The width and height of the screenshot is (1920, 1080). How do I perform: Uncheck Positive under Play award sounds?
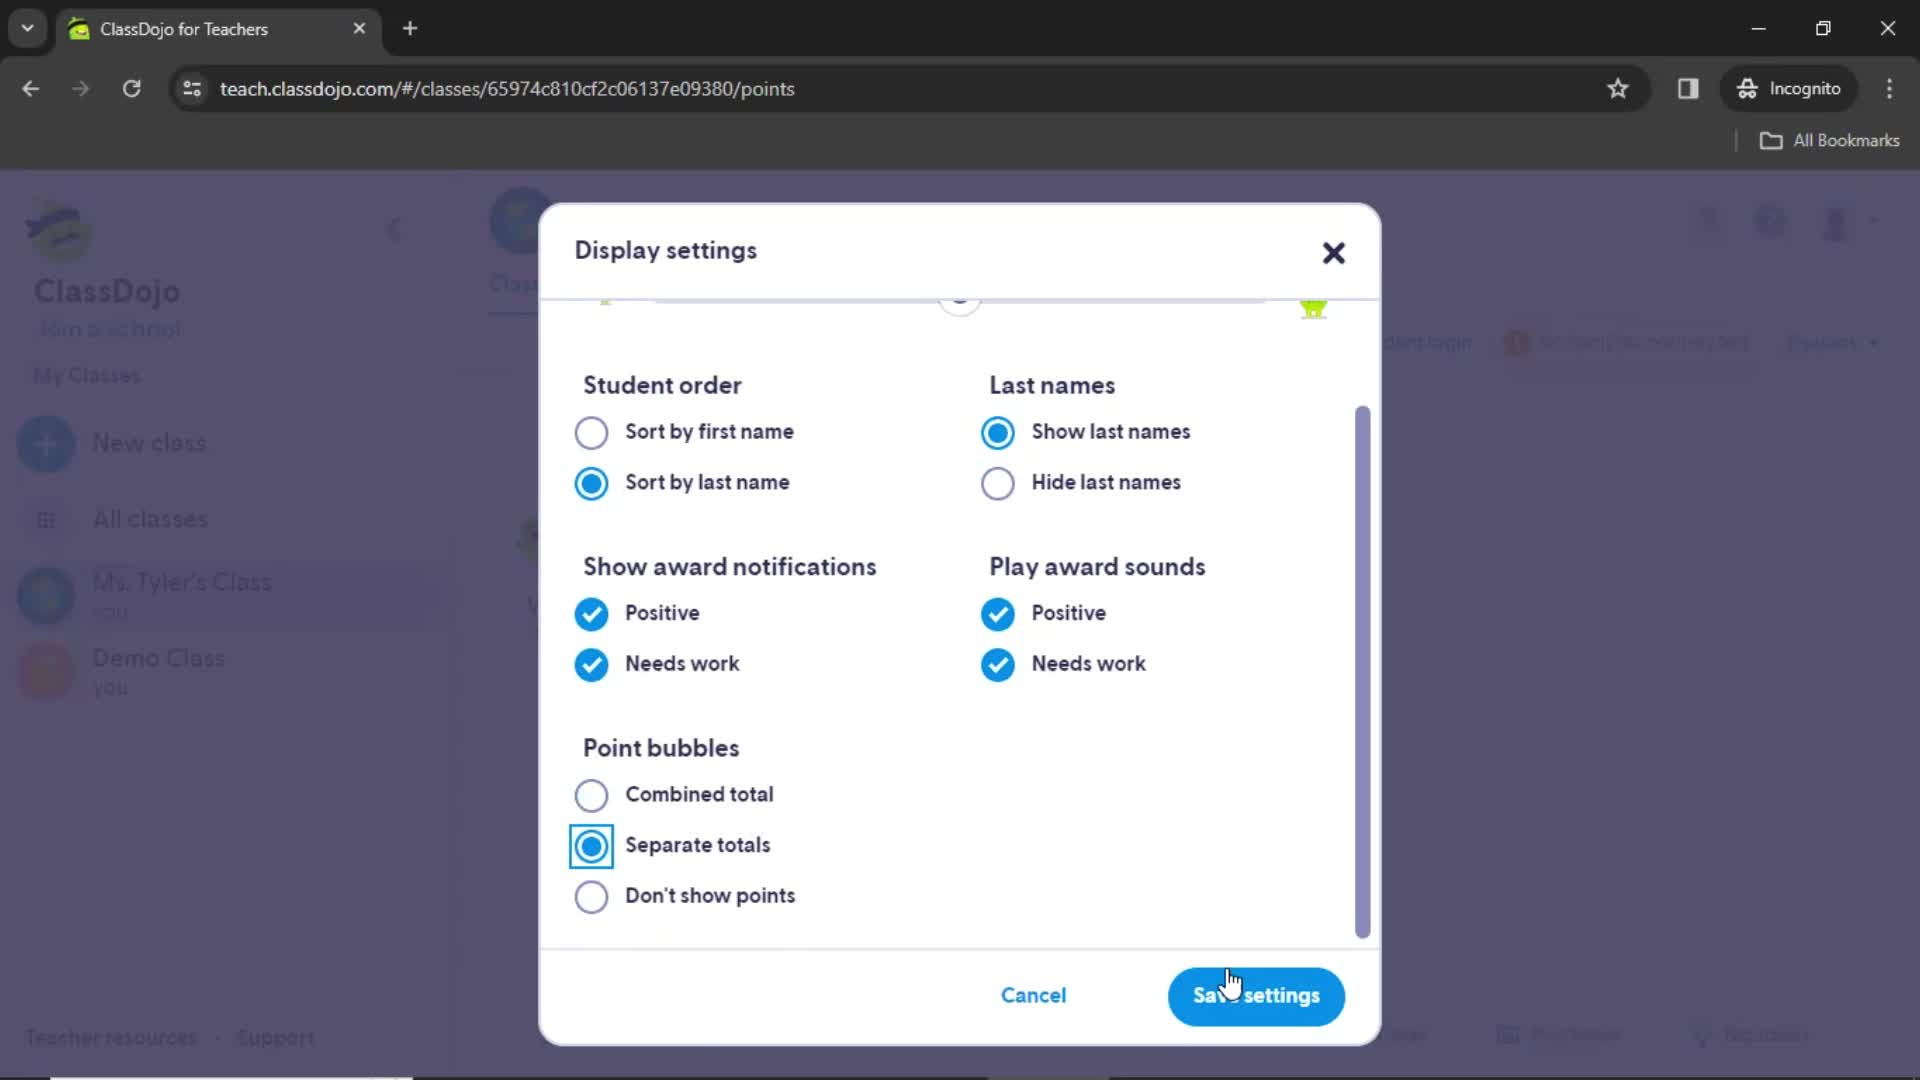[997, 614]
